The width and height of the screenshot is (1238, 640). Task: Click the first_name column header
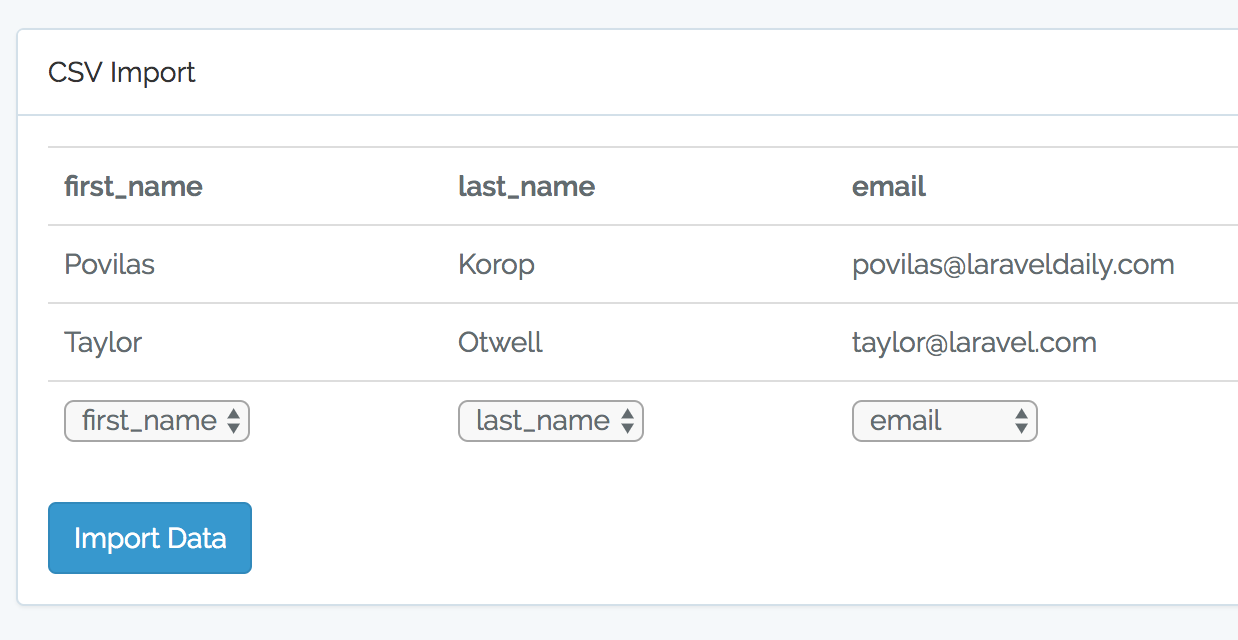pyautogui.click(x=133, y=187)
